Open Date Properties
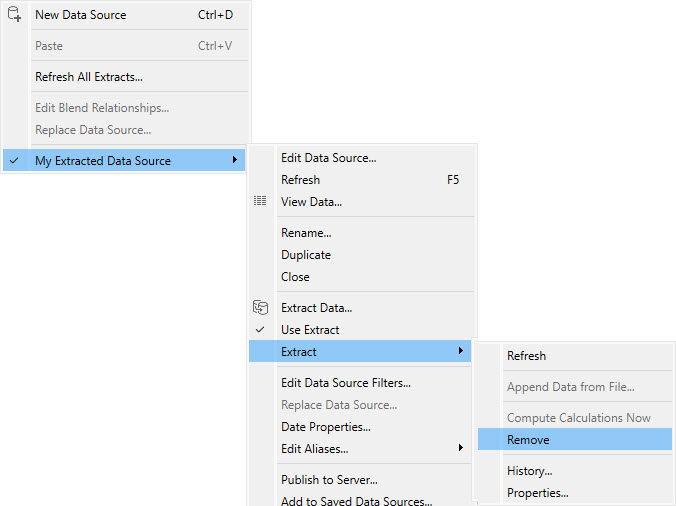Screen dimensions: 676x506 (x=325, y=427)
